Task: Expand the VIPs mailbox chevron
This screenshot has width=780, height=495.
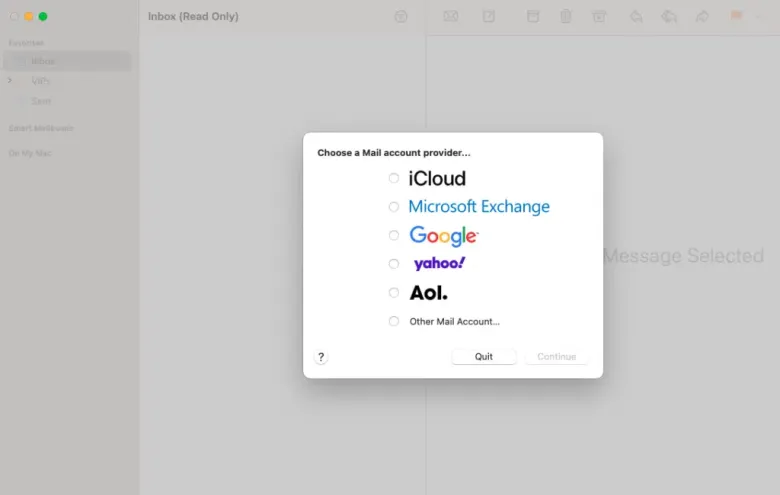Action: tap(10, 80)
